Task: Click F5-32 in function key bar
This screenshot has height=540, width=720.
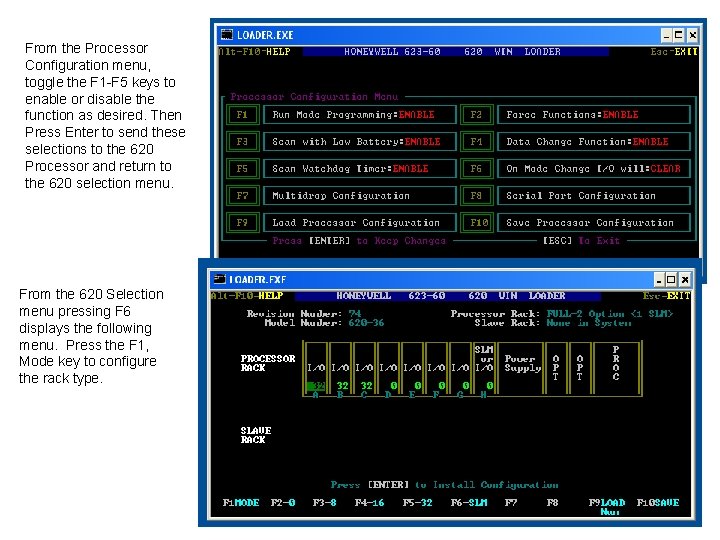Action: (x=417, y=503)
